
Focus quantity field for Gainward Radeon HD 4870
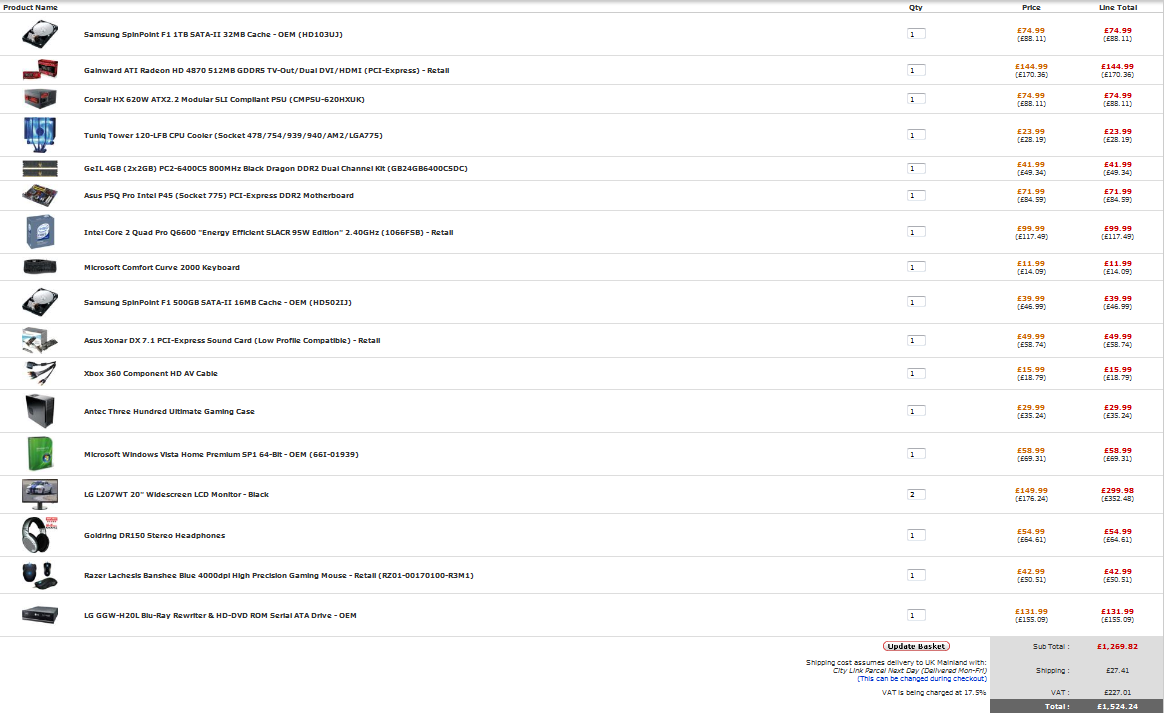coord(916,71)
